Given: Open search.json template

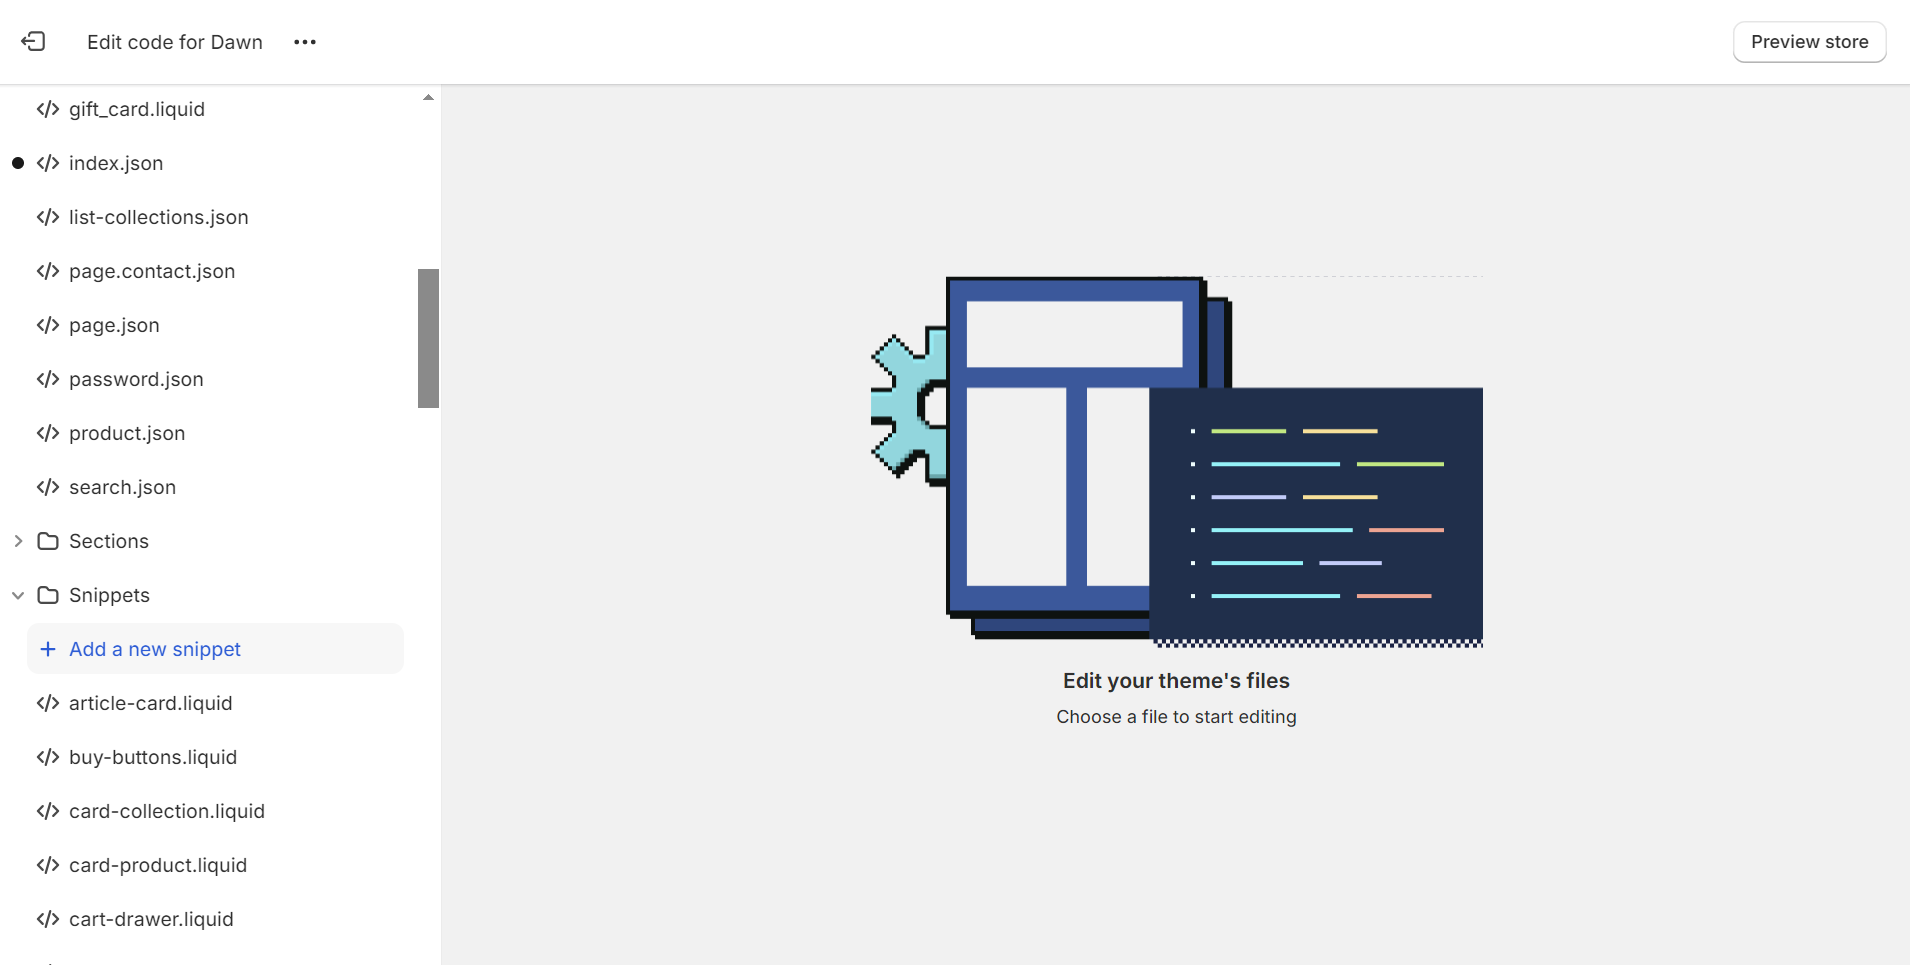Looking at the screenshot, I should (x=122, y=487).
